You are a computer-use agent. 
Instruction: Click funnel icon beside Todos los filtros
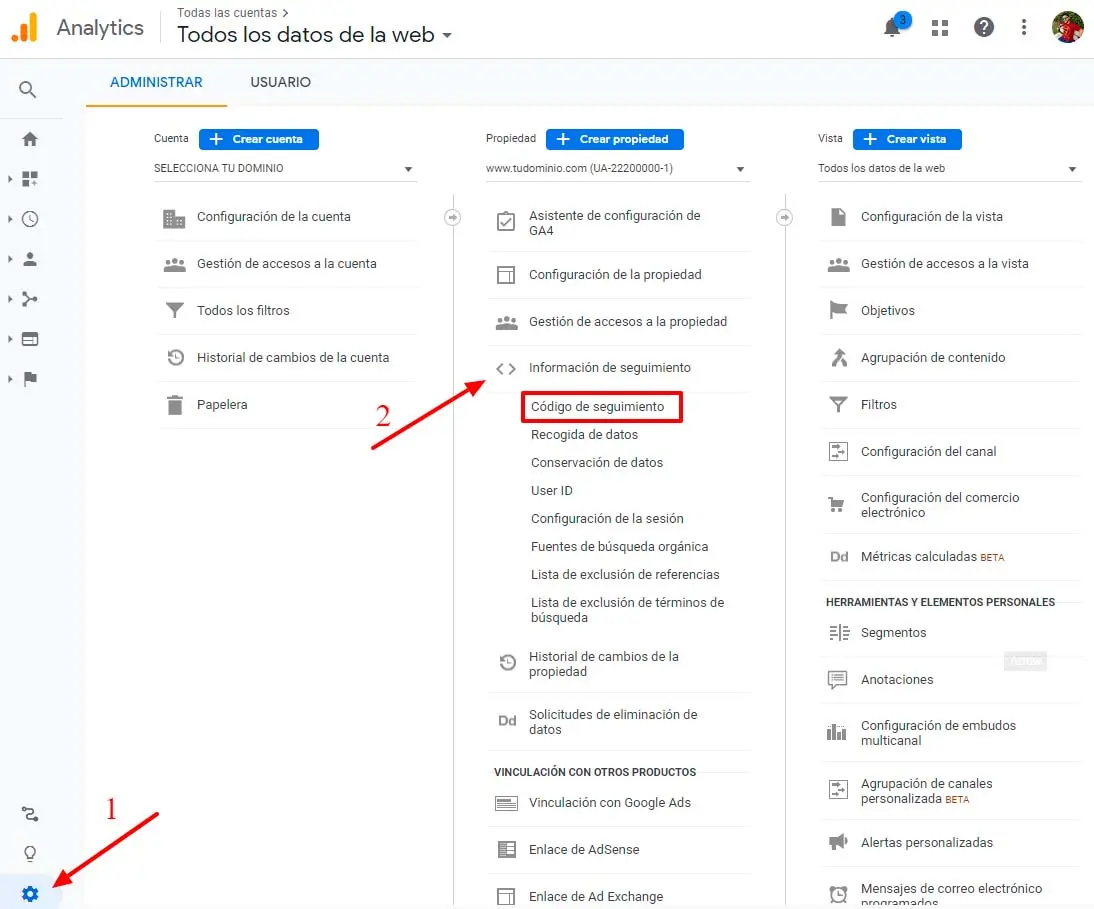(x=174, y=310)
